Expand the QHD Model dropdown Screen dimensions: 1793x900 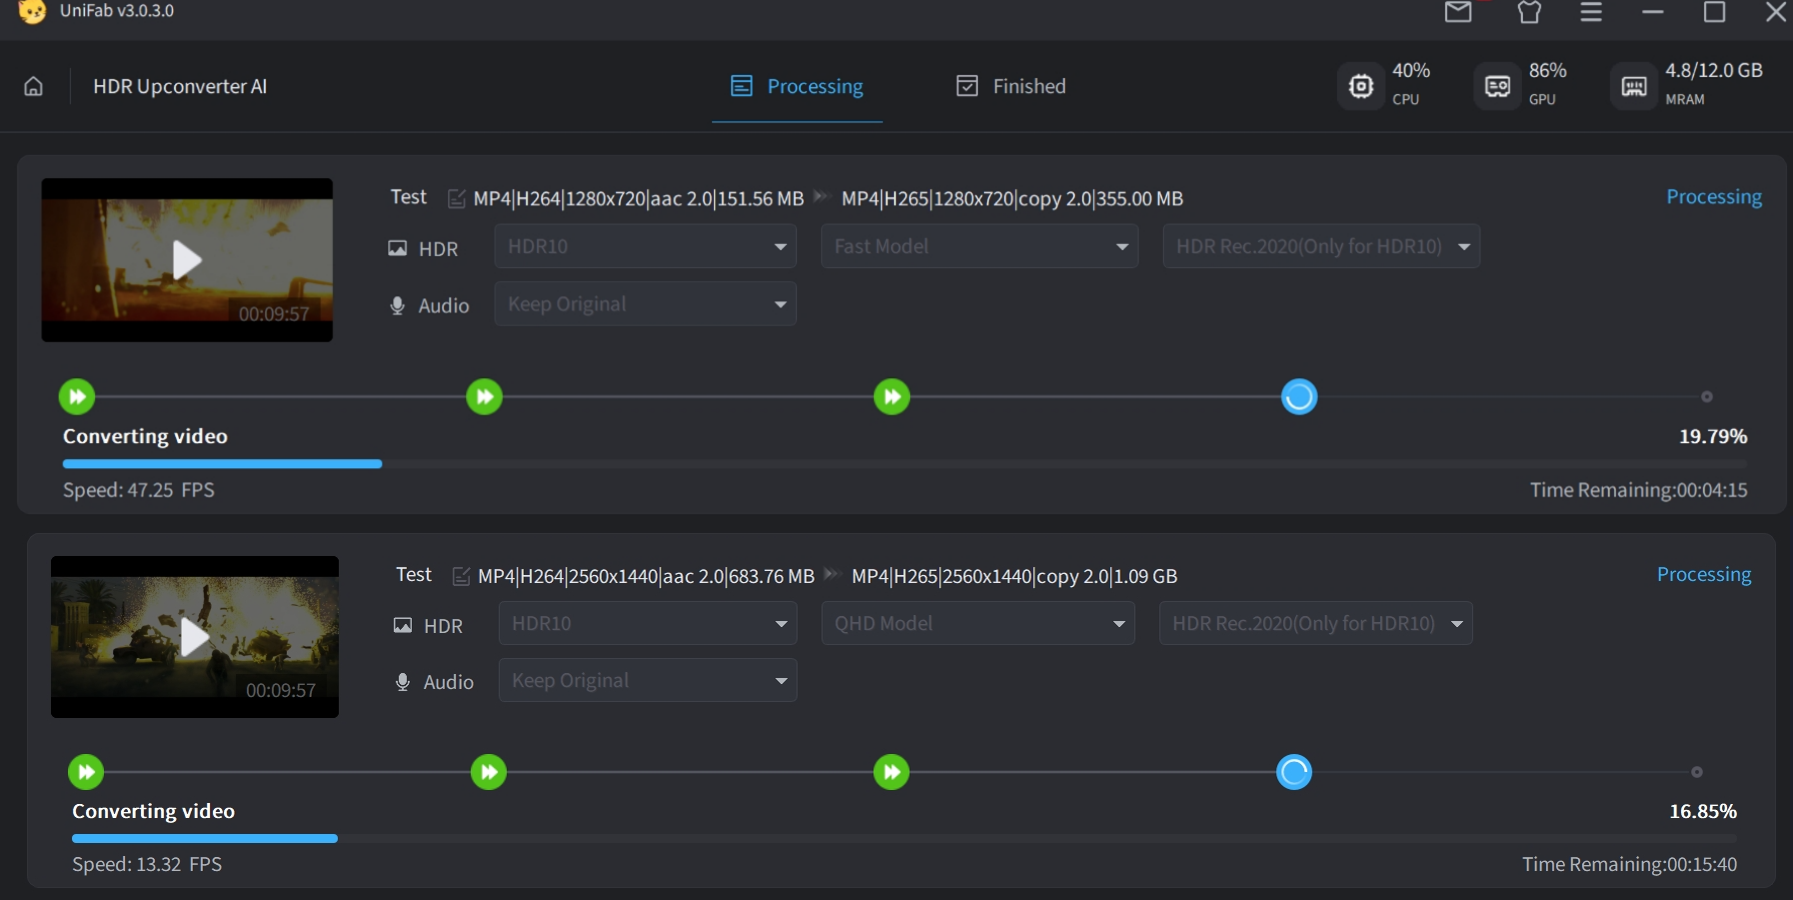point(977,624)
